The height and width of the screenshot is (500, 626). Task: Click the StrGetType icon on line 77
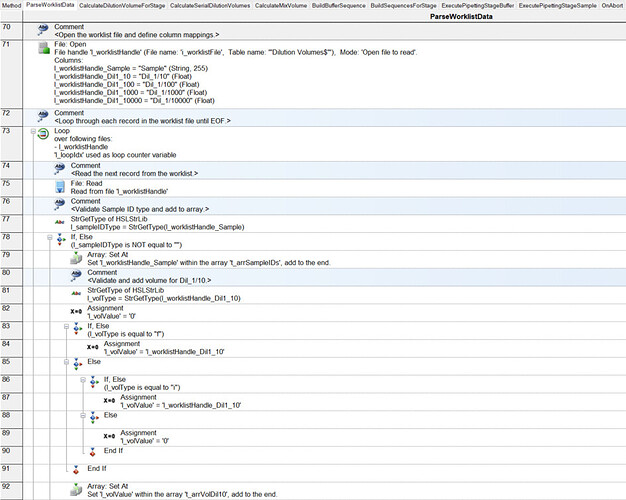point(59,222)
